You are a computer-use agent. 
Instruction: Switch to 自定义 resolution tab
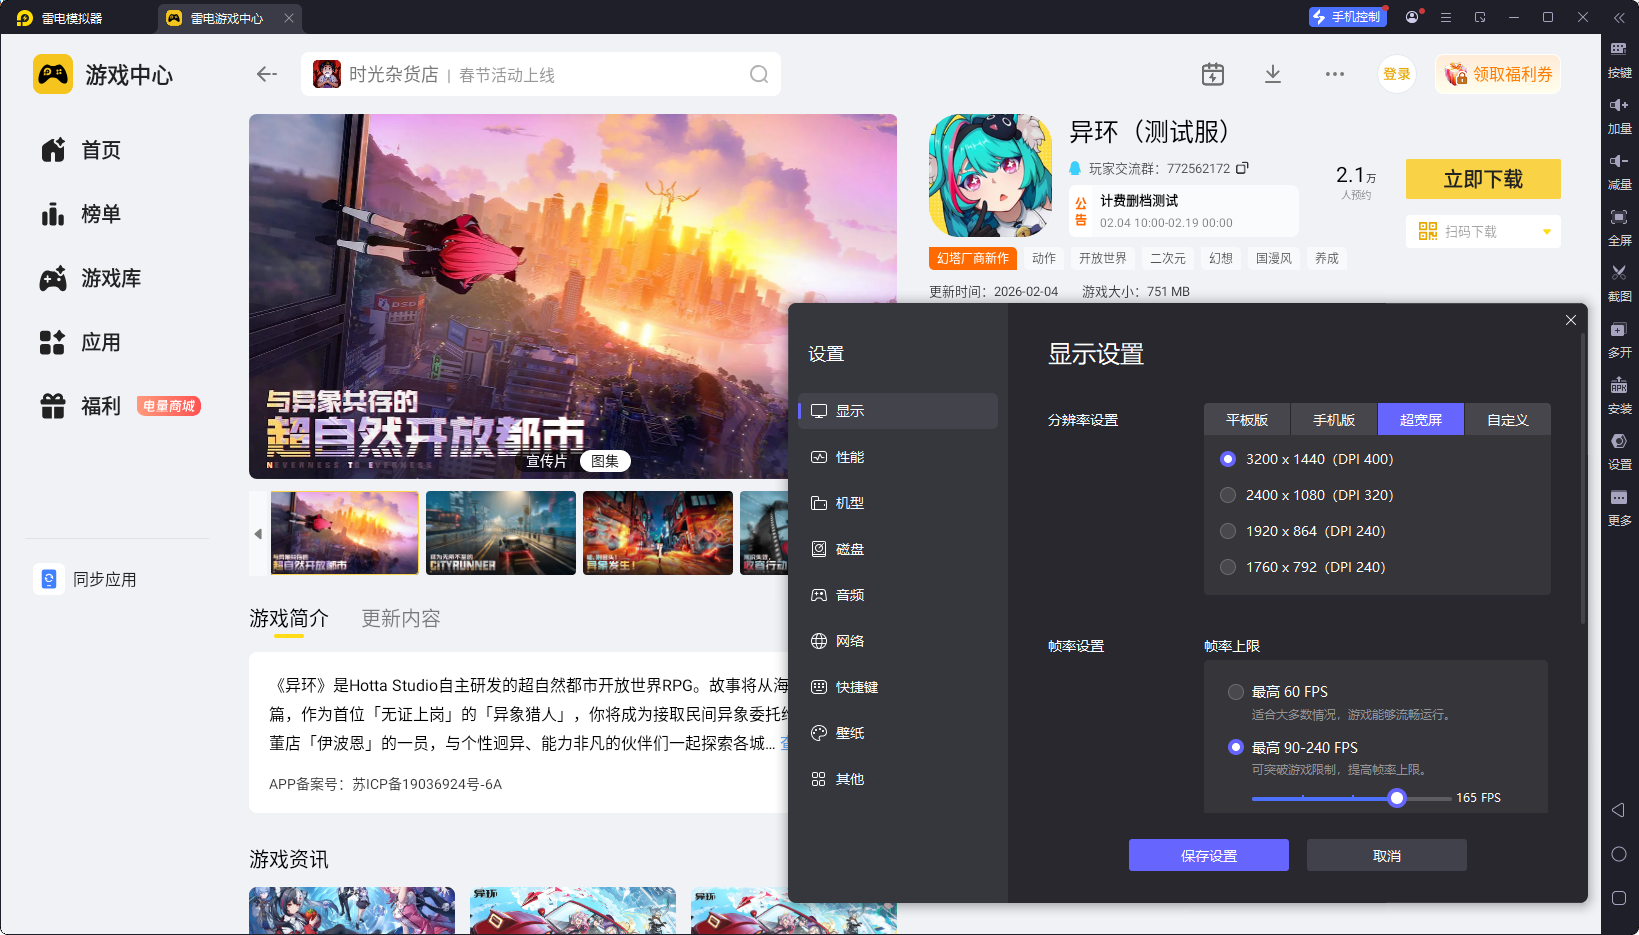1508,420
